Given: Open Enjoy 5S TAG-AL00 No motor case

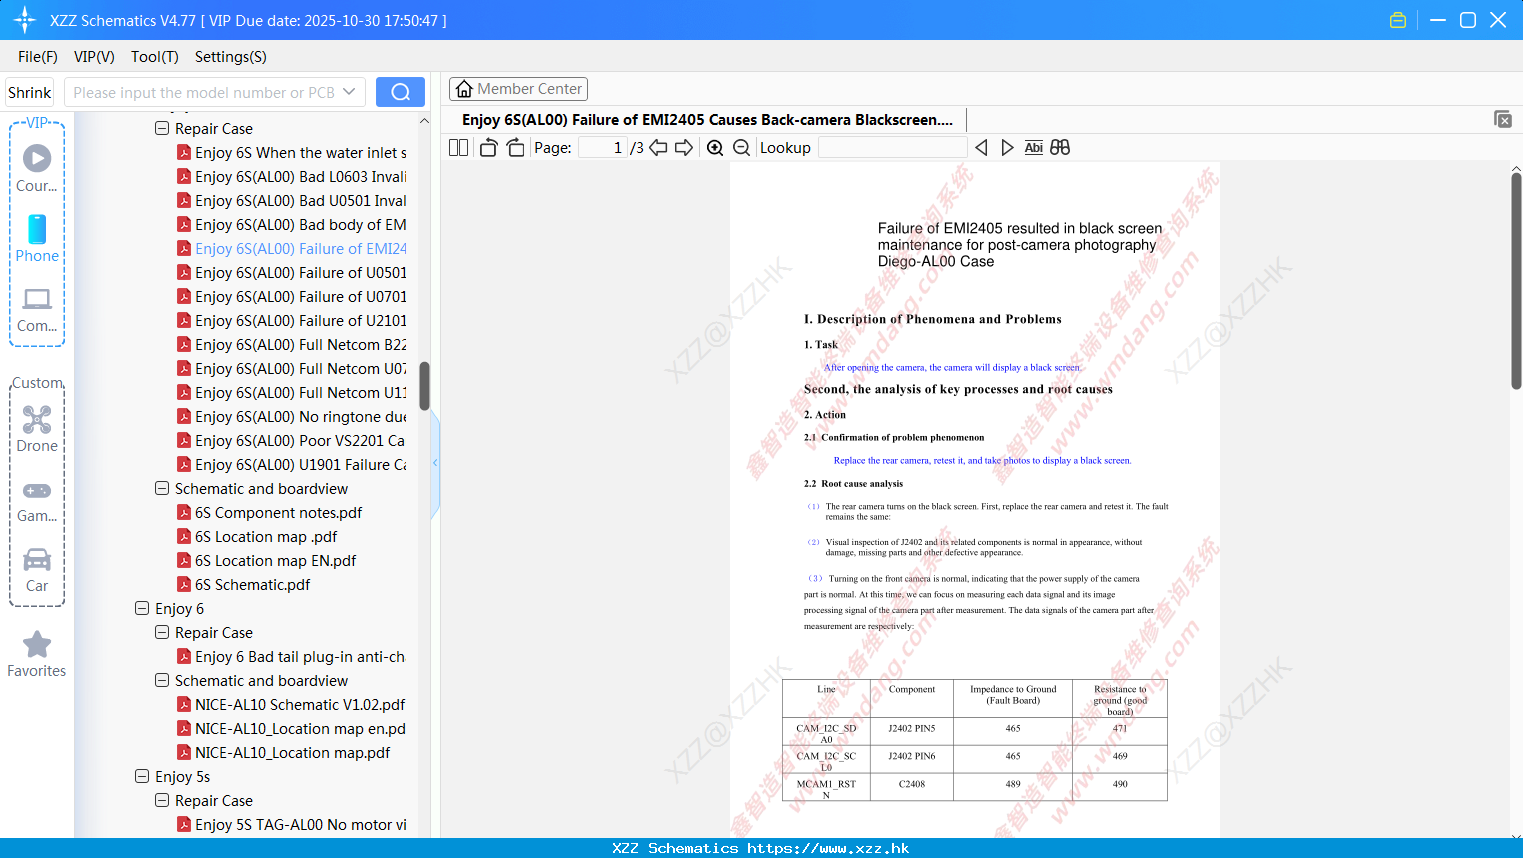Looking at the screenshot, I should coord(292,824).
